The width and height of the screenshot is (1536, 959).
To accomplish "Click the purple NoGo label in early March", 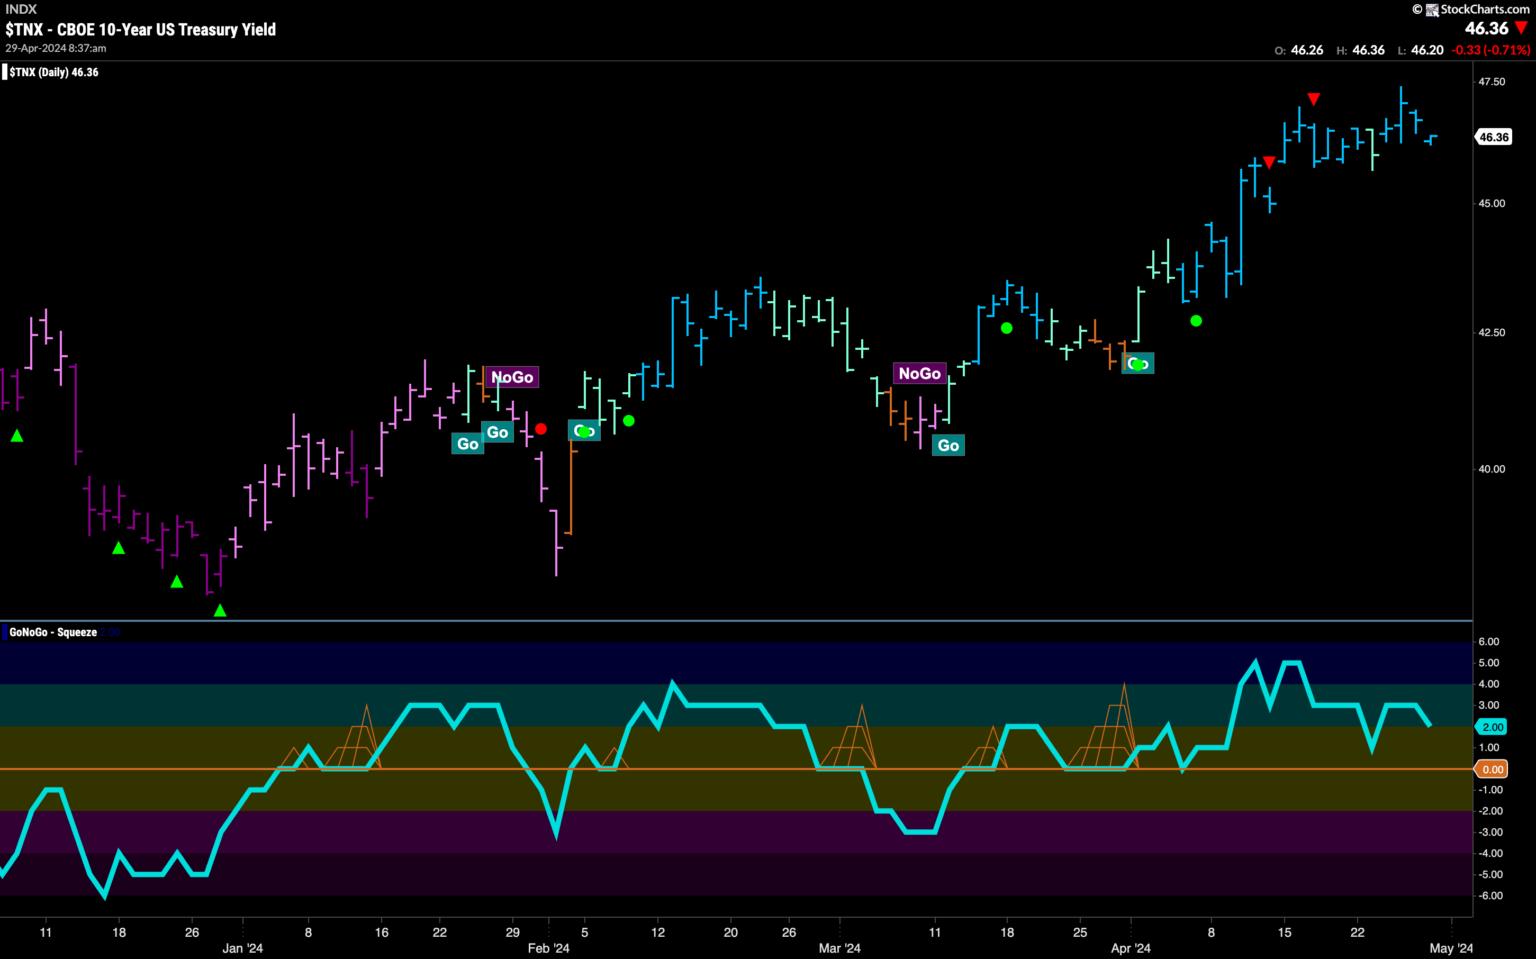I will [x=919, y=373].
